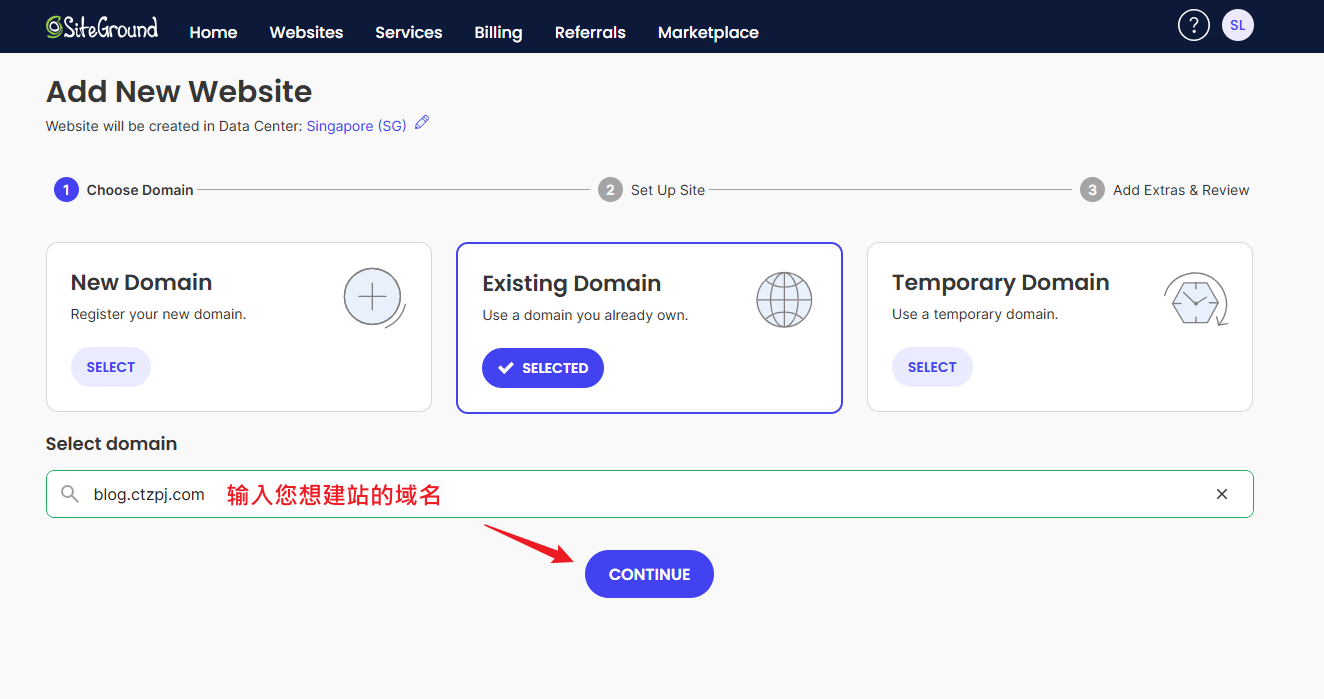Click the Temporary Domain clock icon
This screenshot has height=699, width=1324.
coord(1195,299)
